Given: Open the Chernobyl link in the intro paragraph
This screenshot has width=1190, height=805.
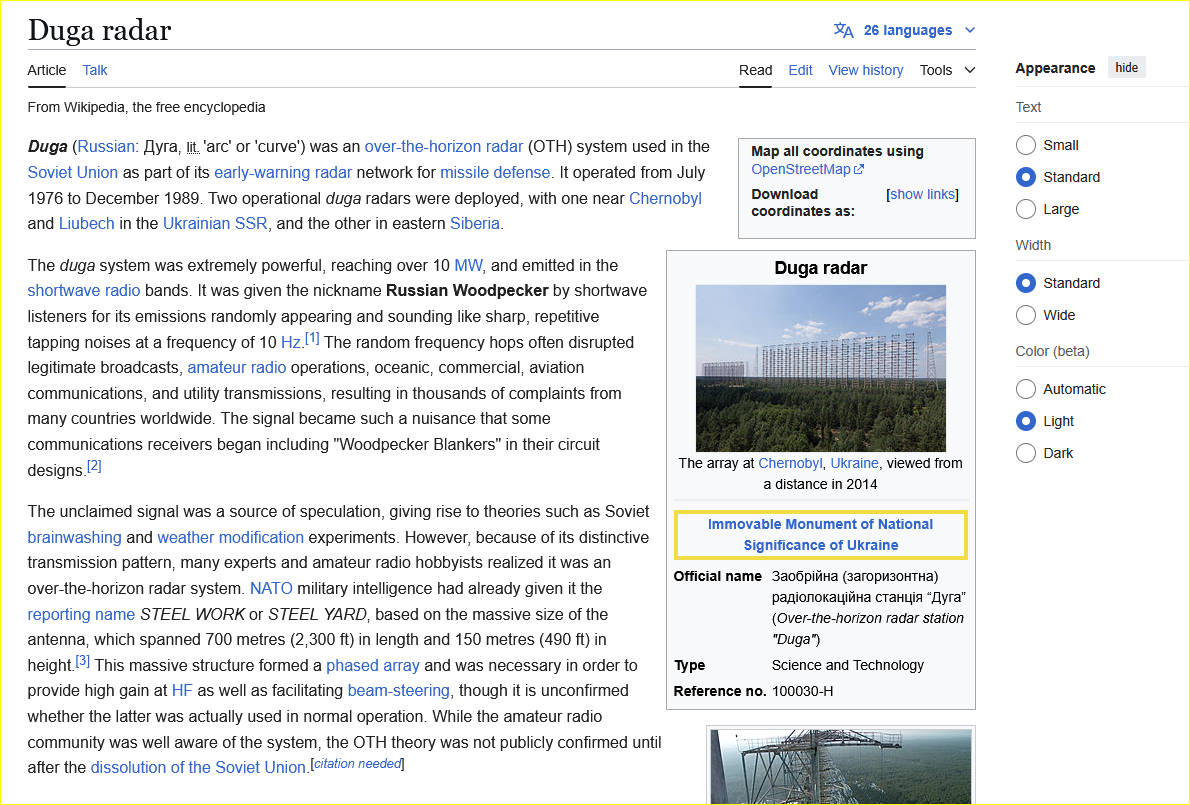Looking at the screenshot, I should coord(665,198).
